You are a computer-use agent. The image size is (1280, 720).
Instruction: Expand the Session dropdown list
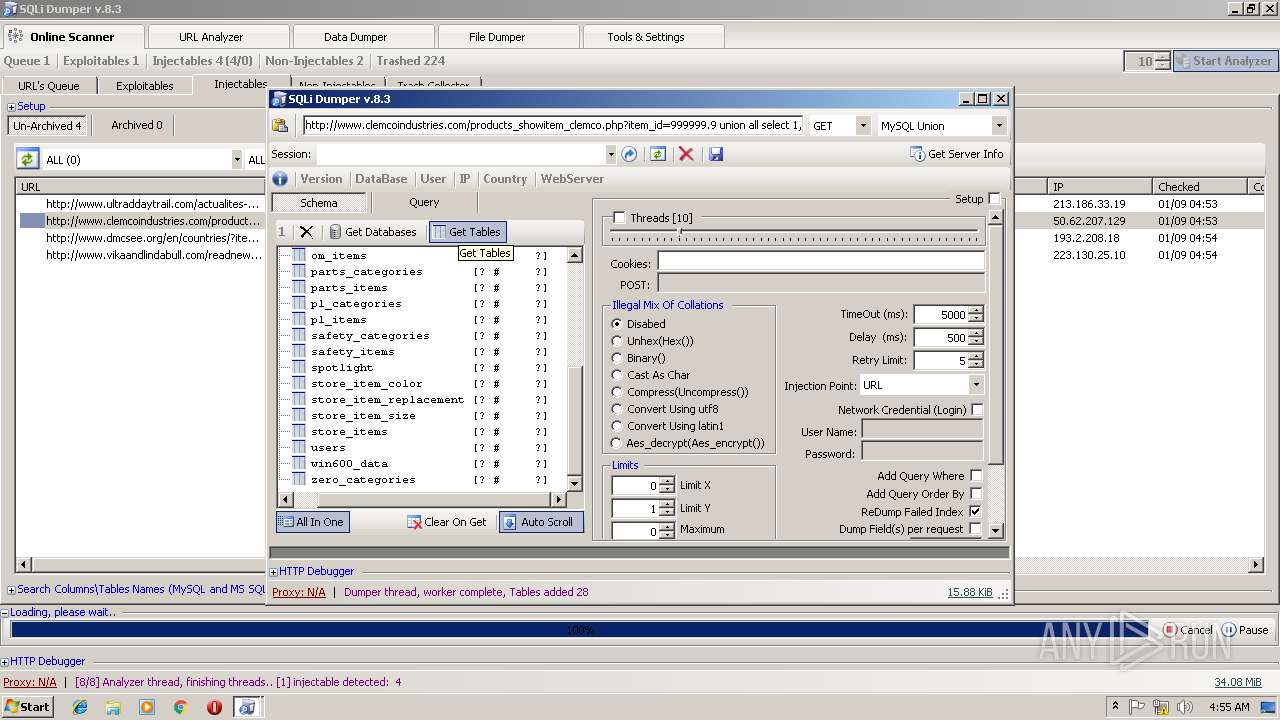(x=610, y=154)
